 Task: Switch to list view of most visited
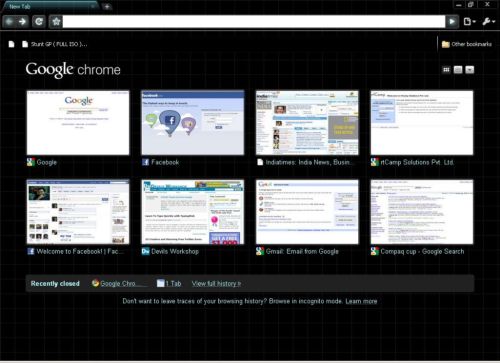458,69
